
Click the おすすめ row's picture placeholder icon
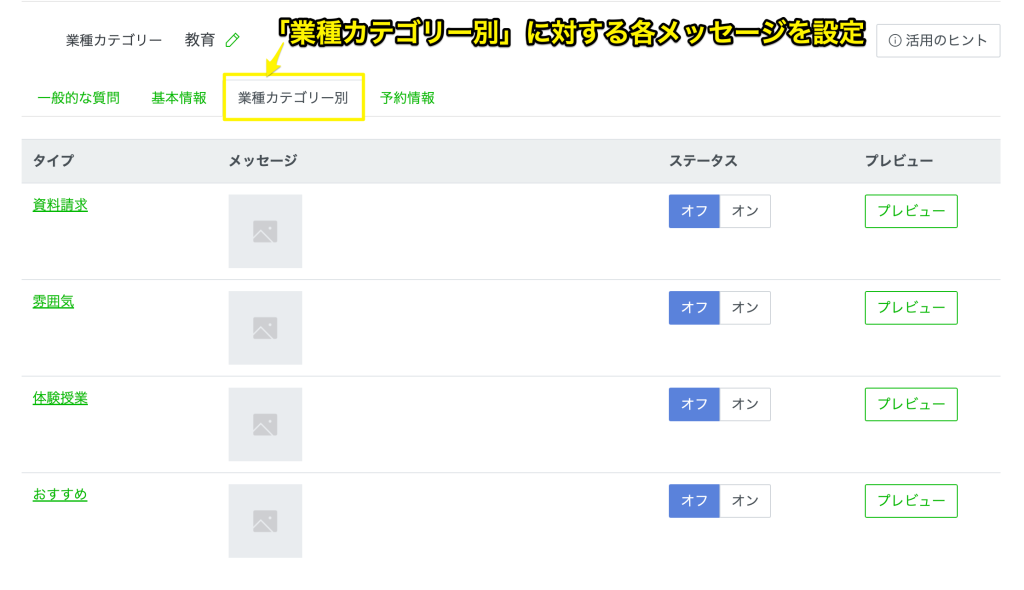(x=264, y=520)
